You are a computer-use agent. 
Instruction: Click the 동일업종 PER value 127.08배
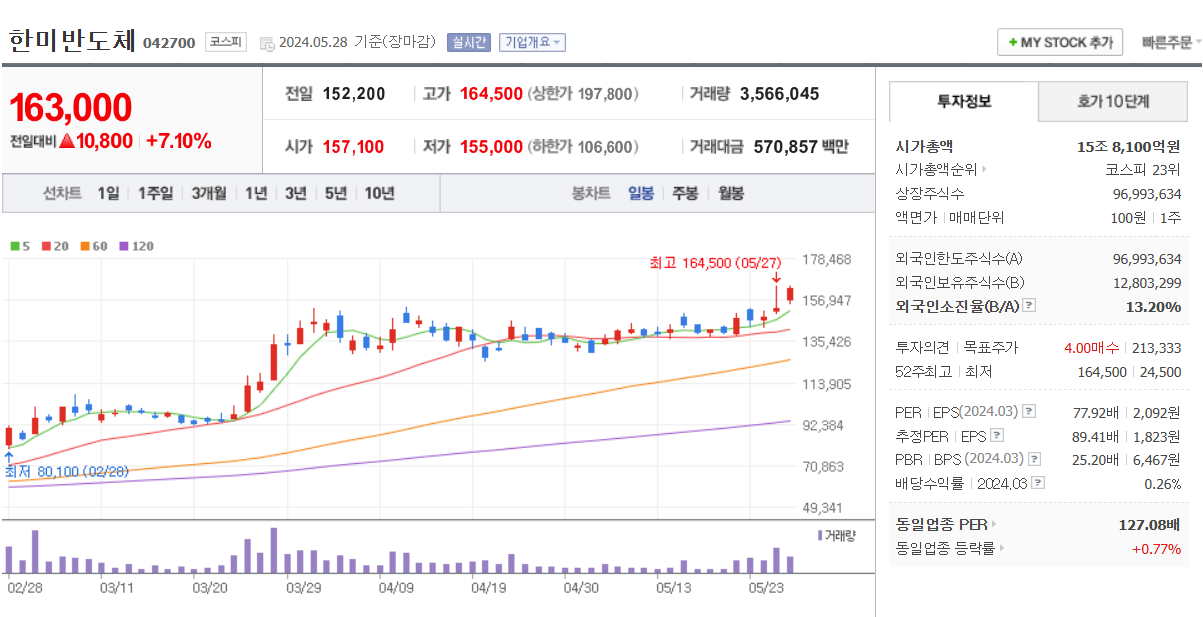point(1149,524)
